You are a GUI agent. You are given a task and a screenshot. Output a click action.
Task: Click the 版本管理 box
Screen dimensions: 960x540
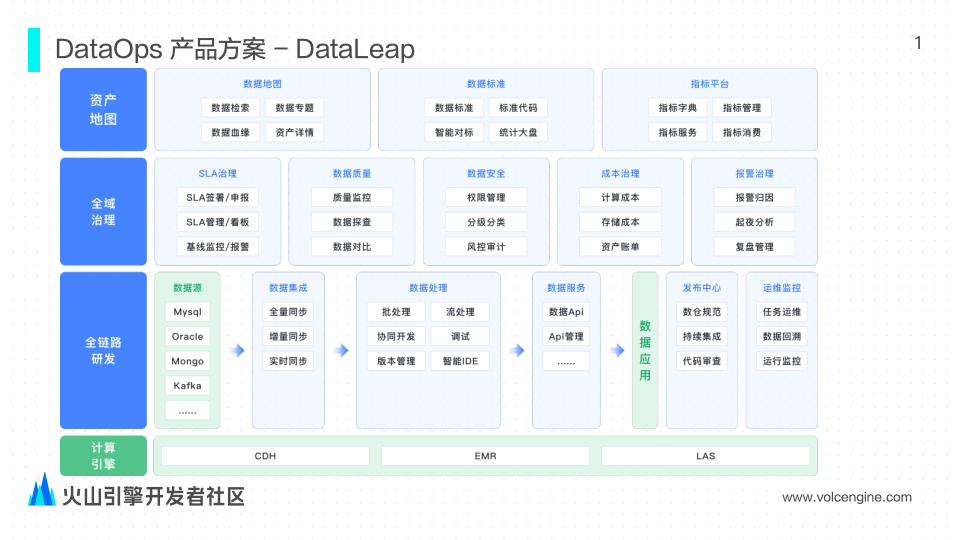396,361
